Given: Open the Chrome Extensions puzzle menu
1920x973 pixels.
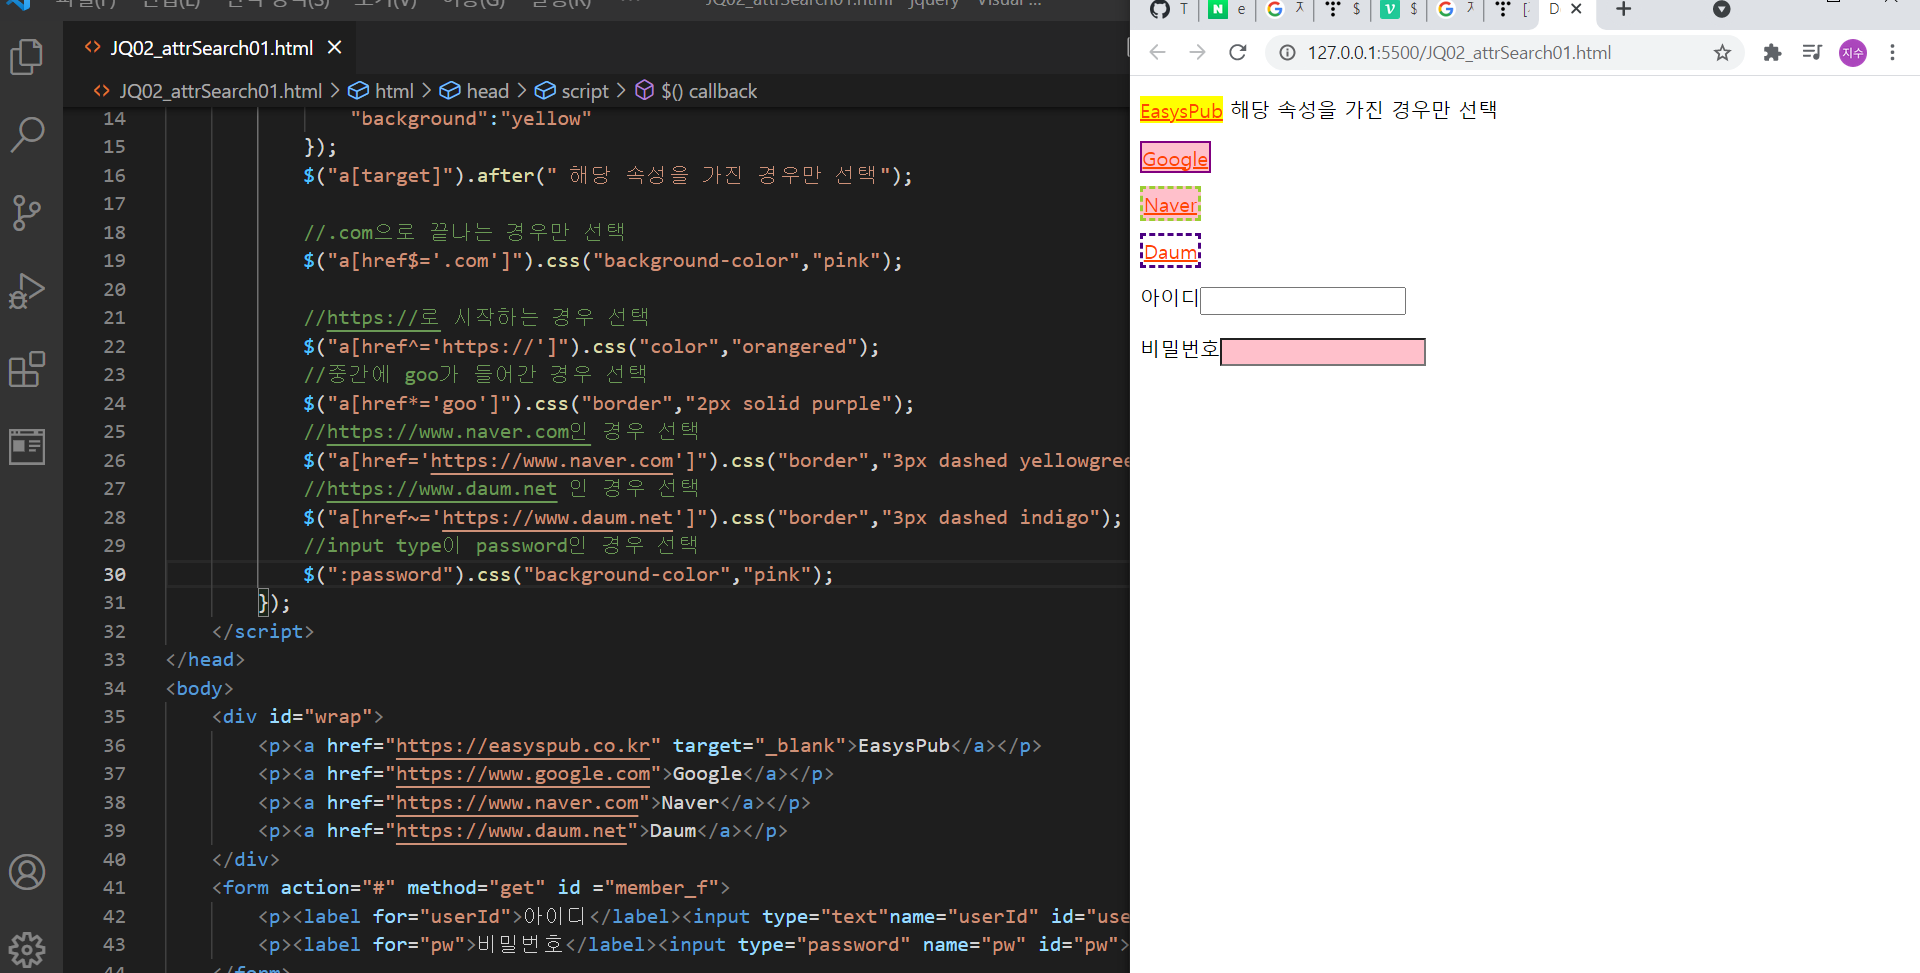Looking at the screenshot, I should (x=1772, y=52).
